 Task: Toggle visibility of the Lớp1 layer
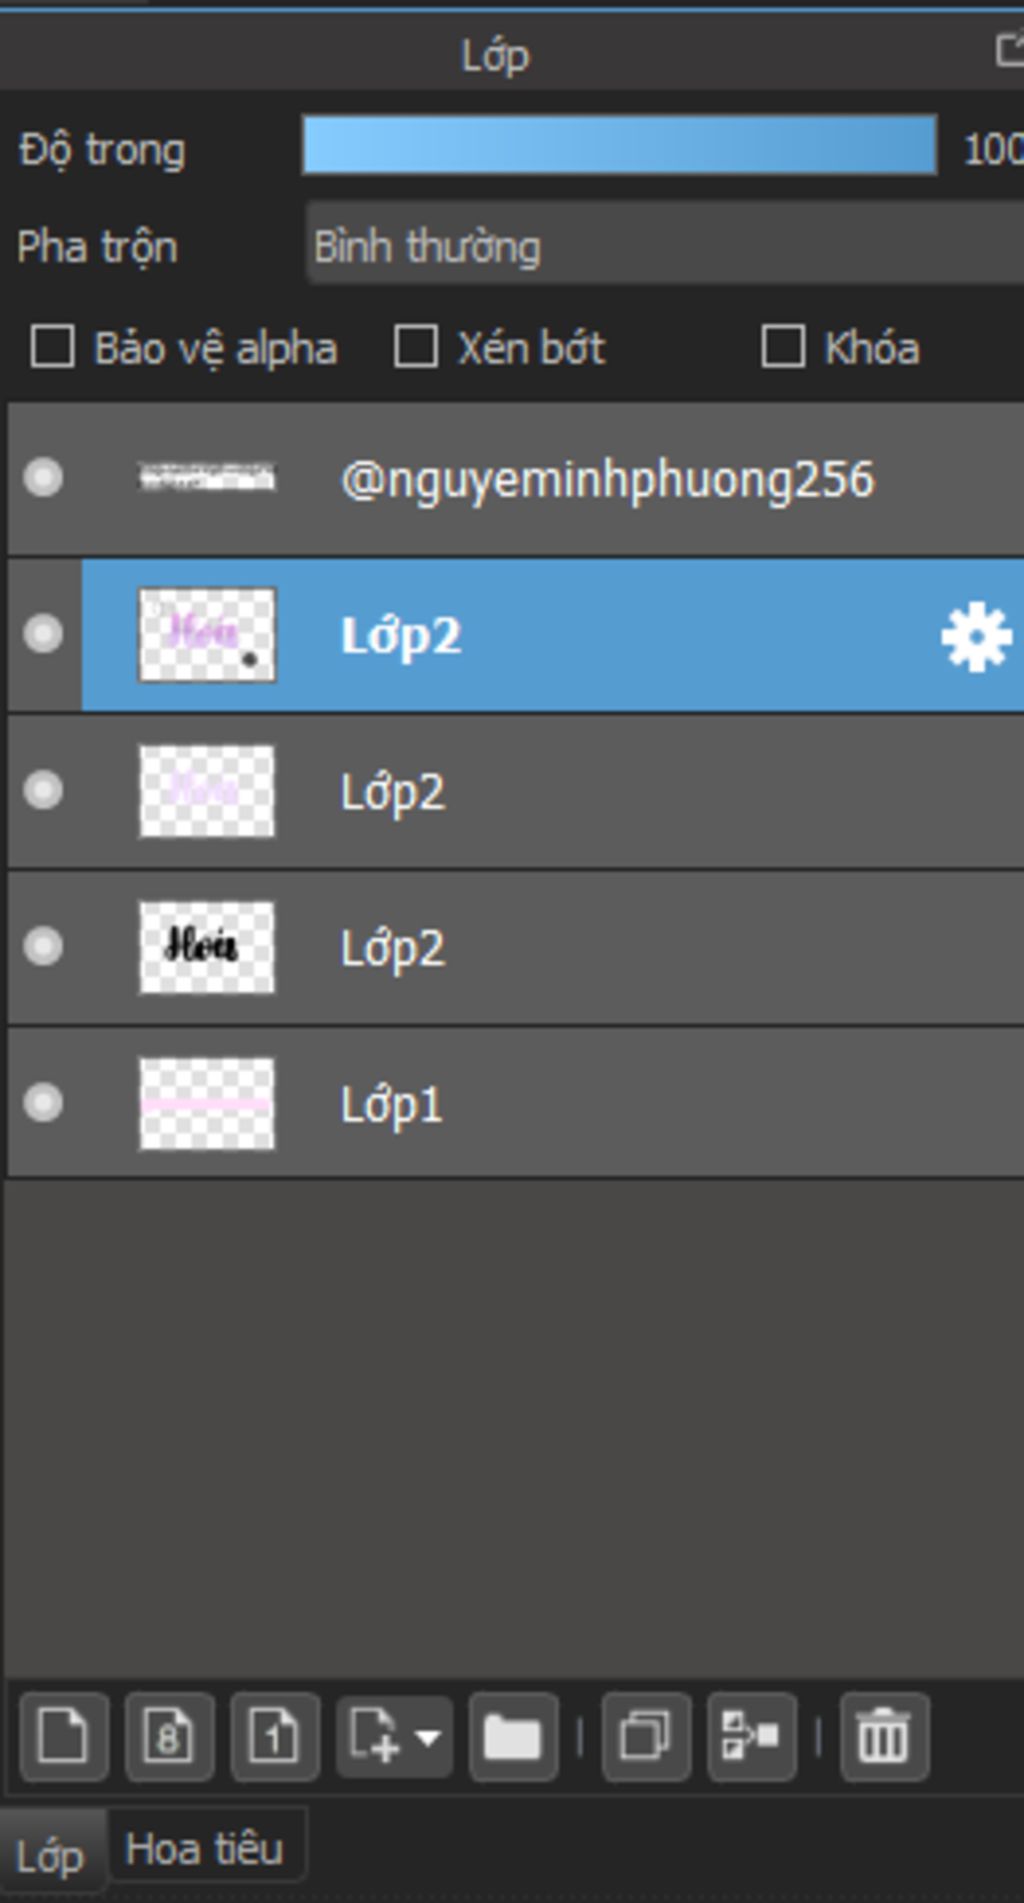(x=43, y=1103)
